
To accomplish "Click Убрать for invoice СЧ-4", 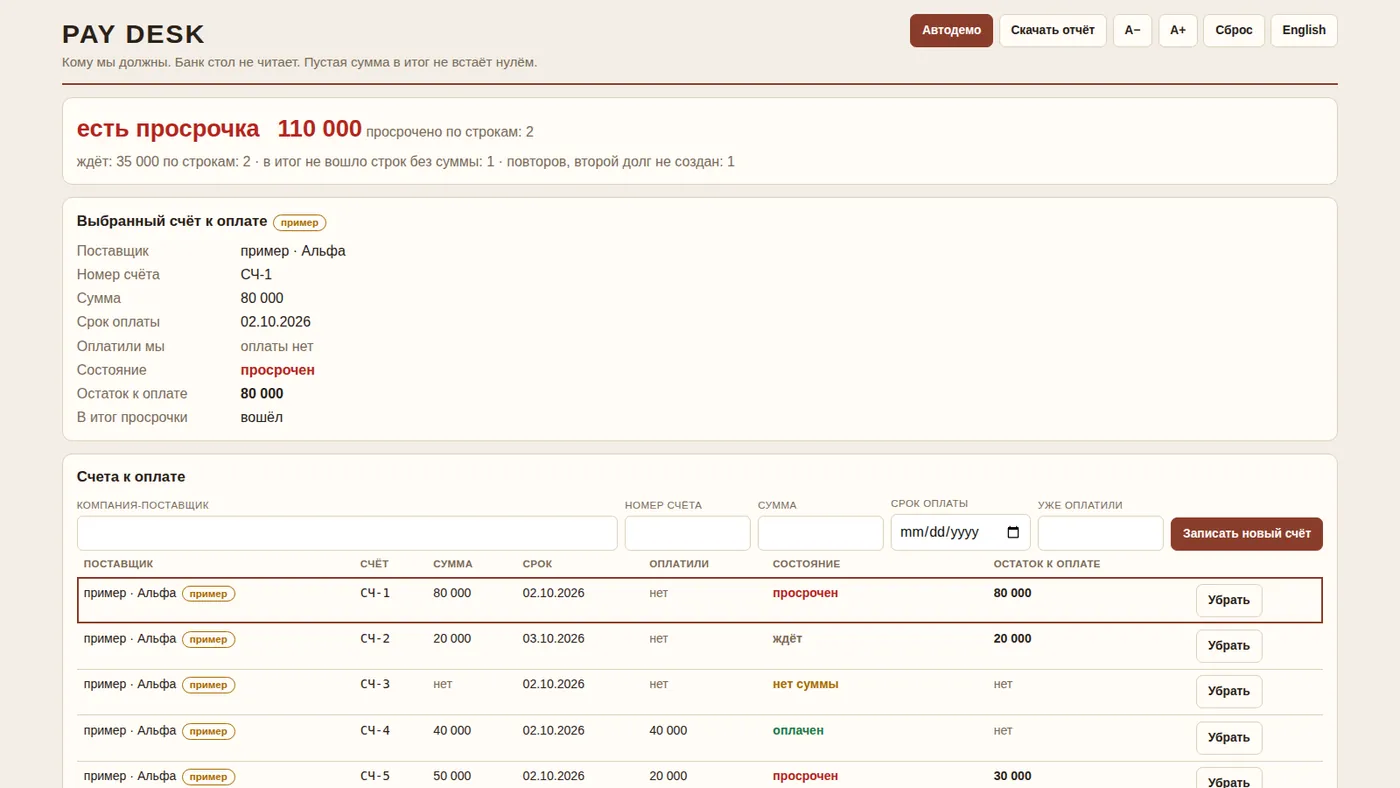I will coord(1229,738).
